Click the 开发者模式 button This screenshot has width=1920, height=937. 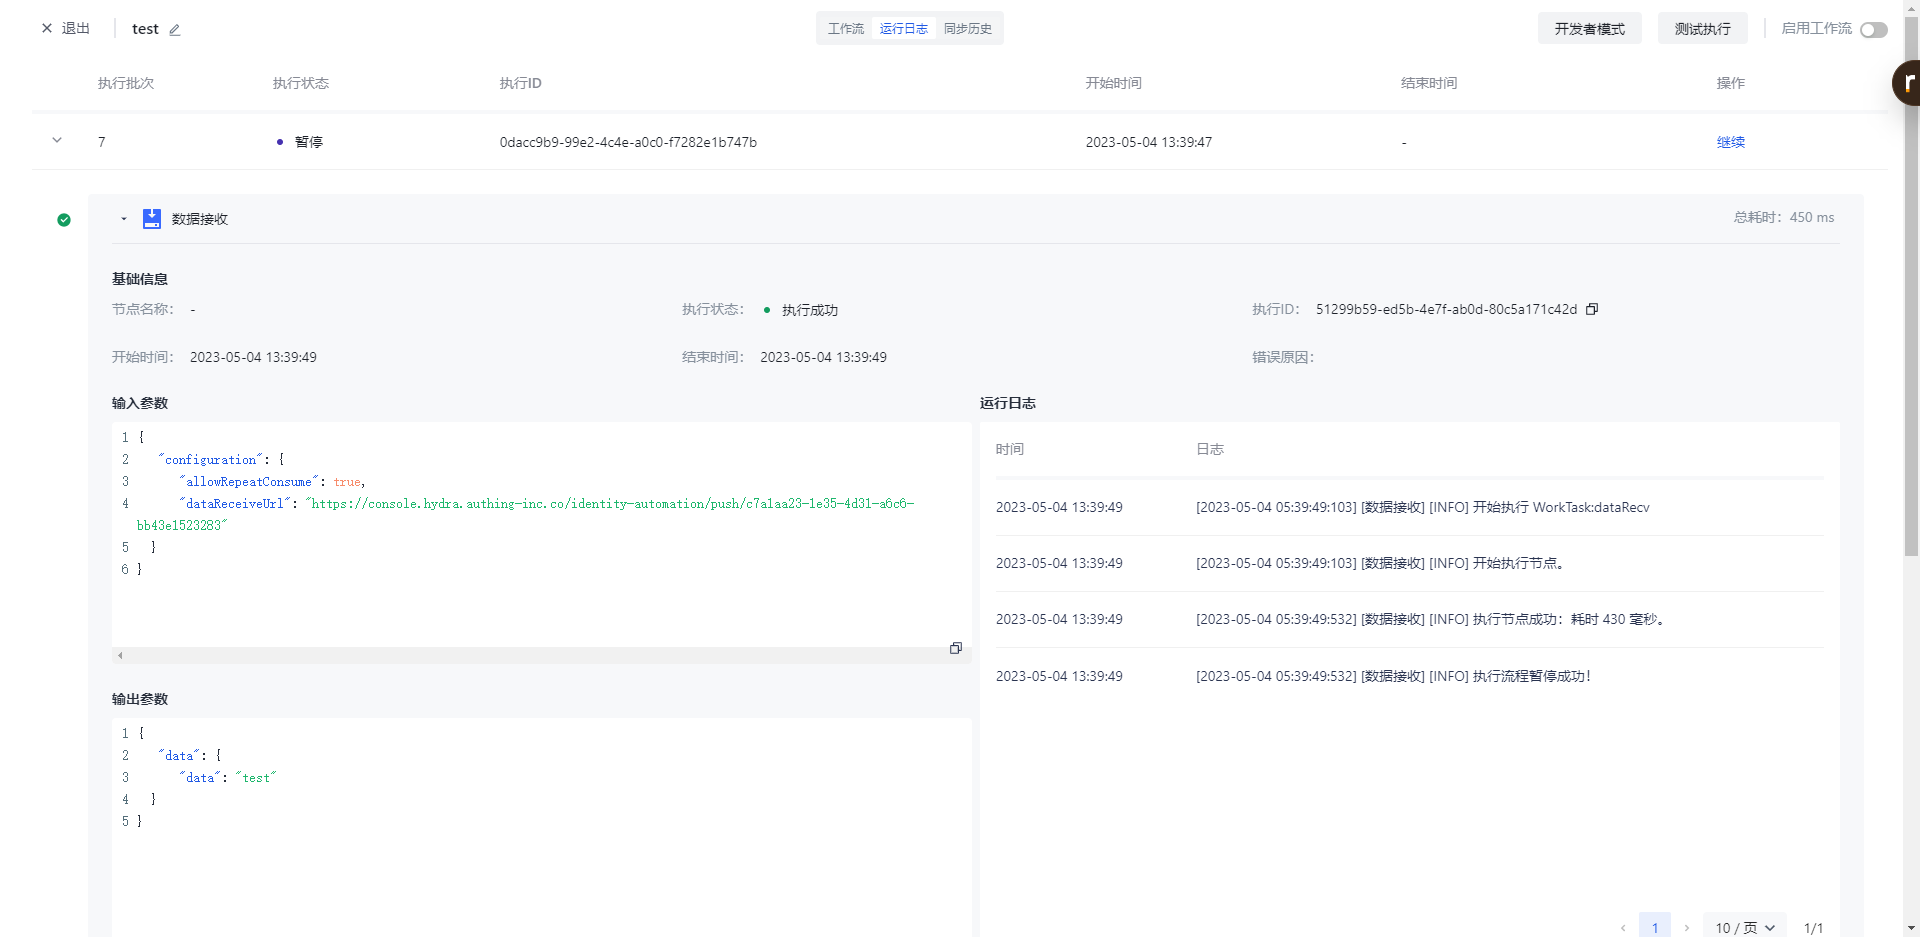pyautogui.click(x=1589, y=29)
